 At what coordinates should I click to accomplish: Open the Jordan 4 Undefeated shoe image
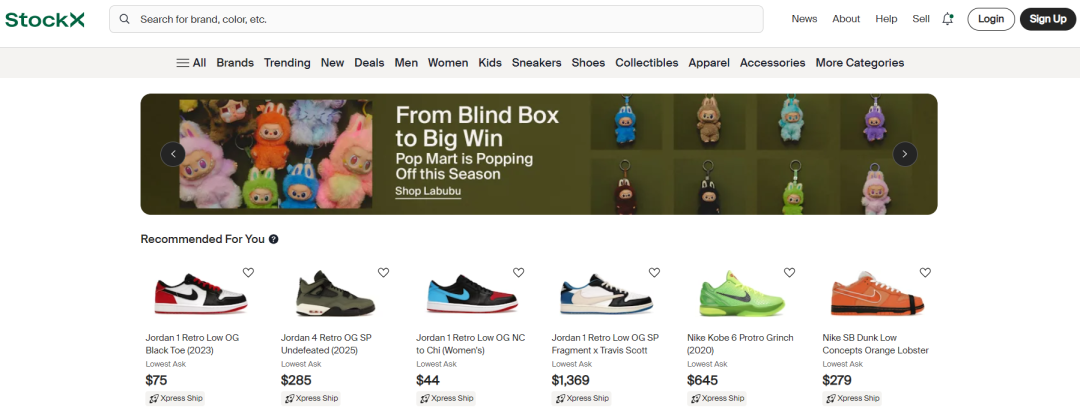(335, 294)
